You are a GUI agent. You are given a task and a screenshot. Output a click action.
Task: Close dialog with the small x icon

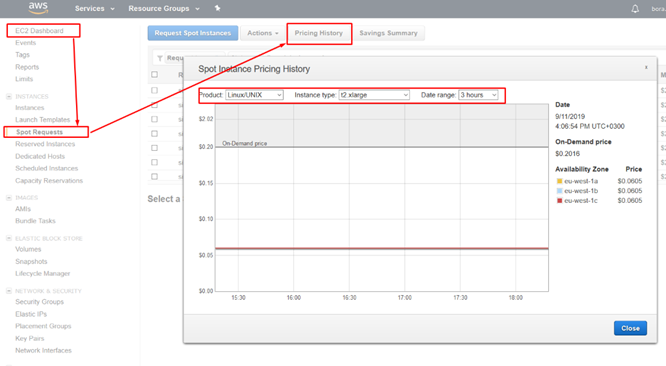coord(646,67)
